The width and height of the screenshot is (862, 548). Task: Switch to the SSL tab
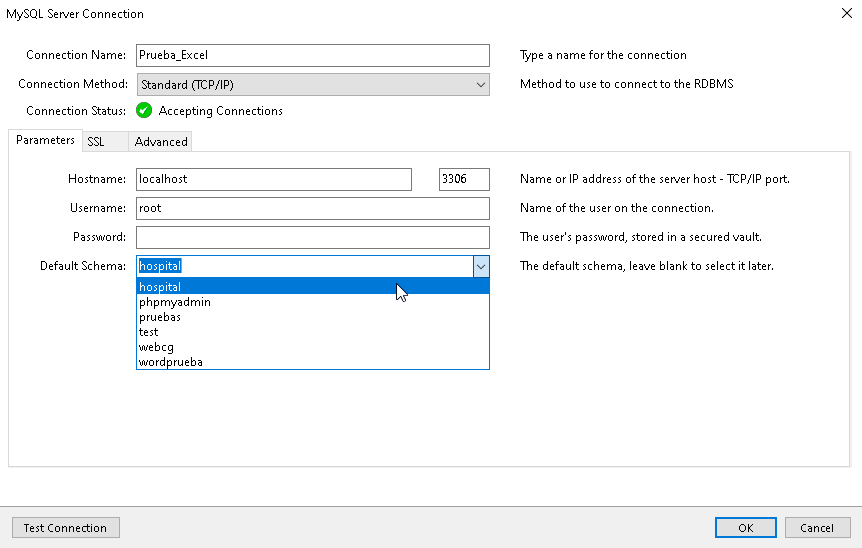tap(95, 142)
